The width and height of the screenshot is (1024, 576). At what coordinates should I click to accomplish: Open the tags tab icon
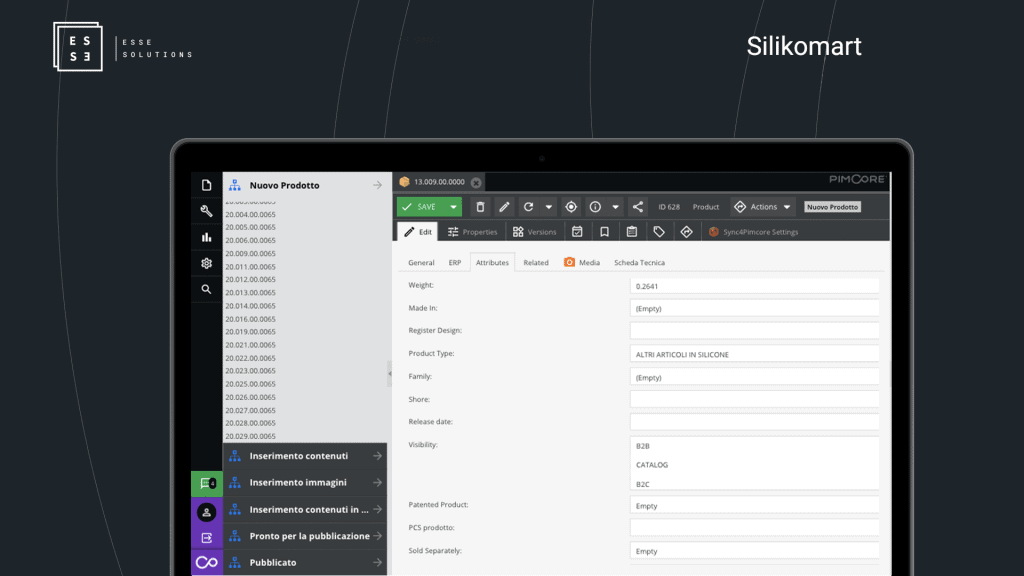tap(659, 232)
